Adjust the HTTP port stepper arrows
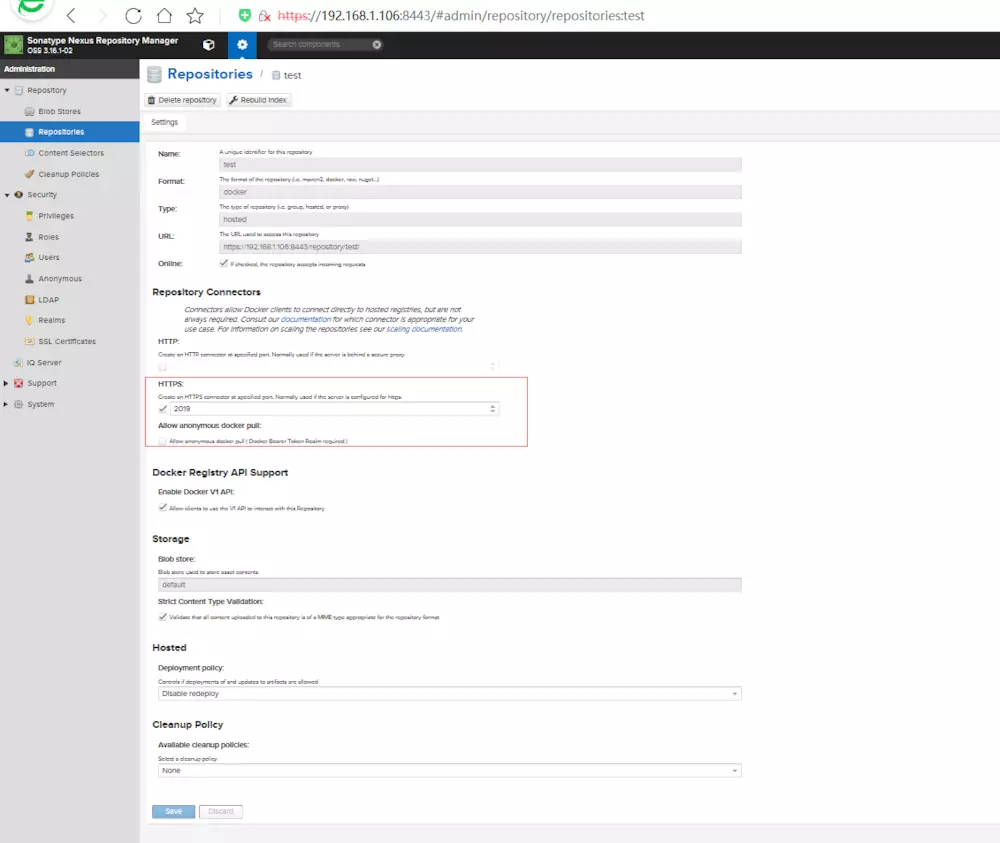This screenshot has height=843, width=1000. pyautogui.click(x=492, y=367)
